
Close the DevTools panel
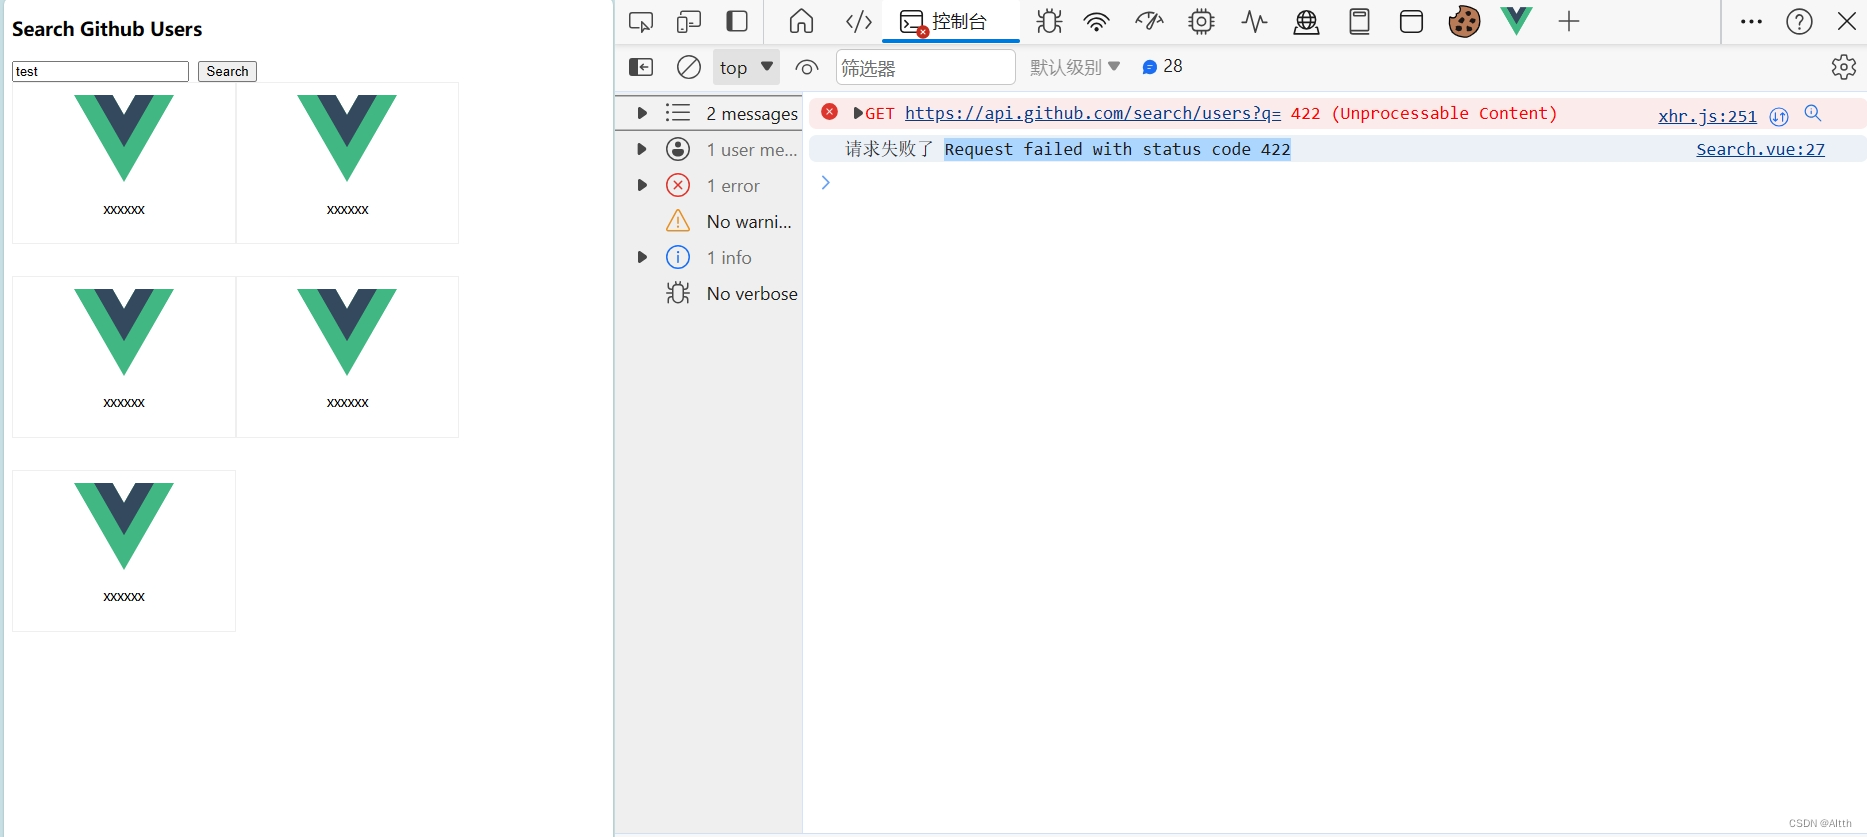pyautogui.click(x=1846, y=21)
